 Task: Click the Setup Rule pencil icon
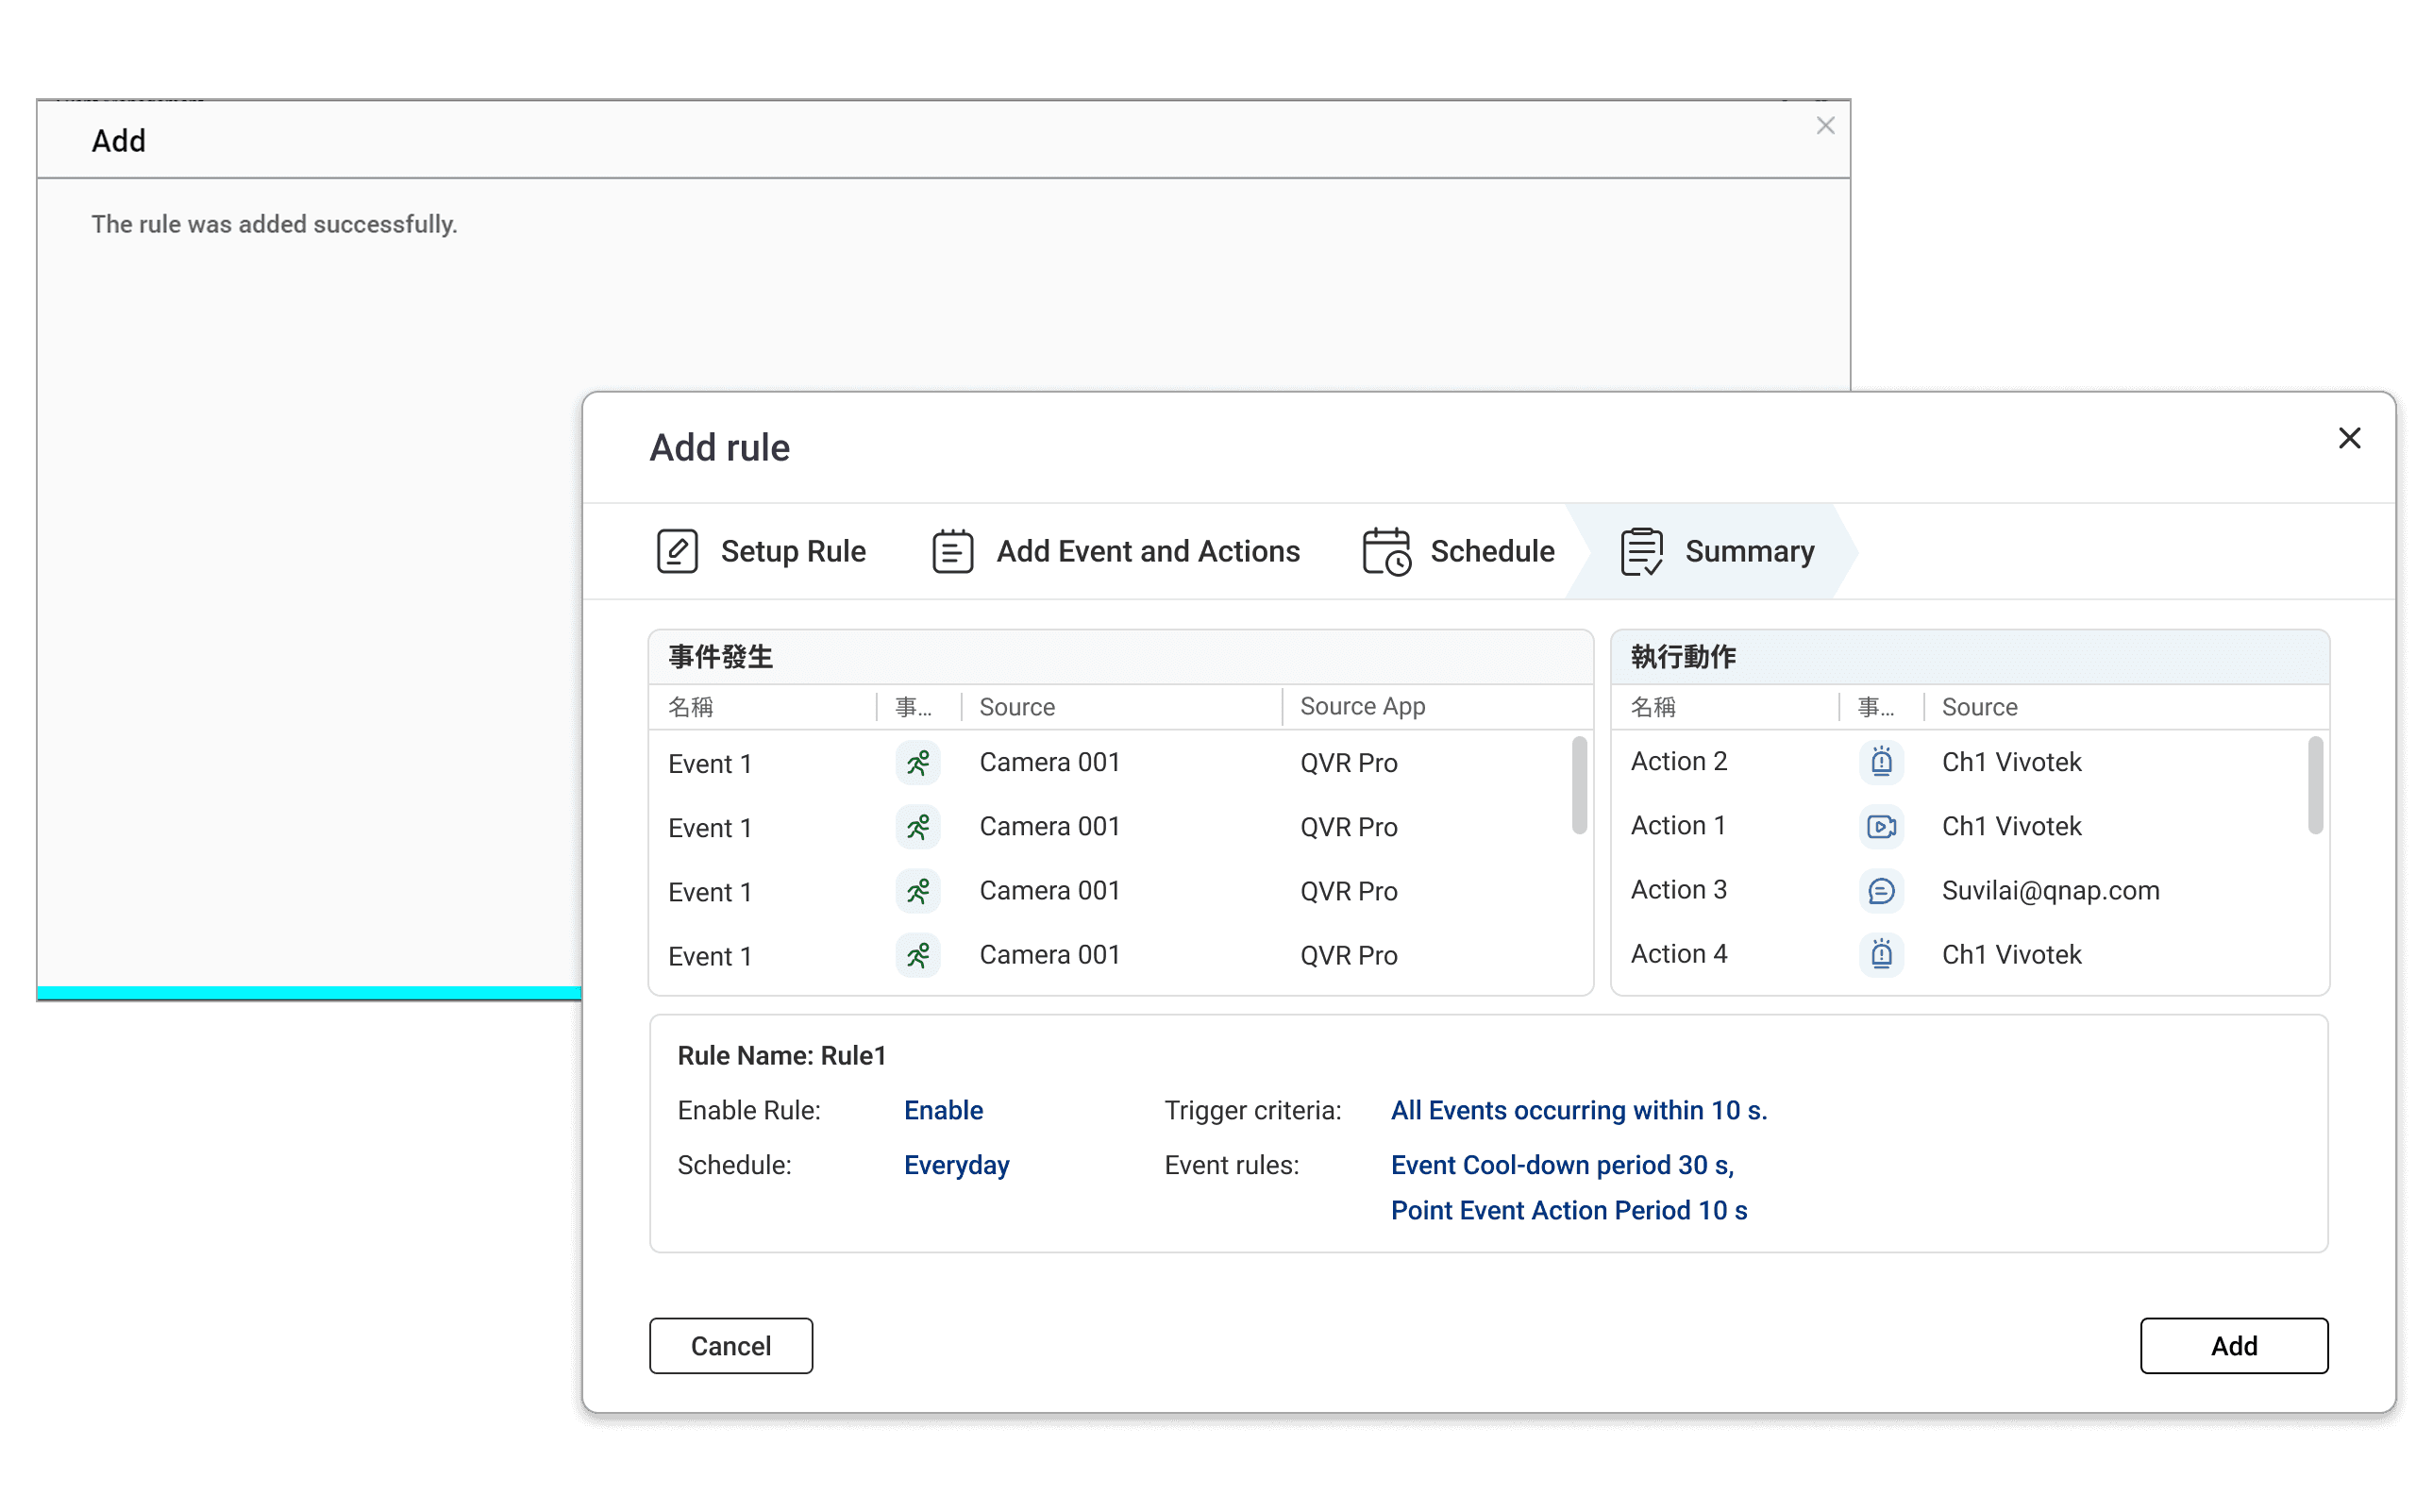click(x=677, y=551)
